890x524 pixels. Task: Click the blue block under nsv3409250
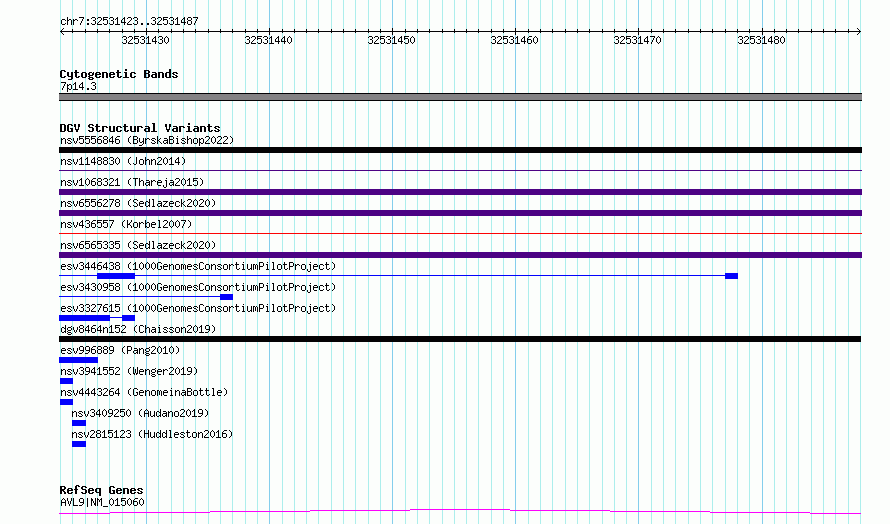(79, 423)
